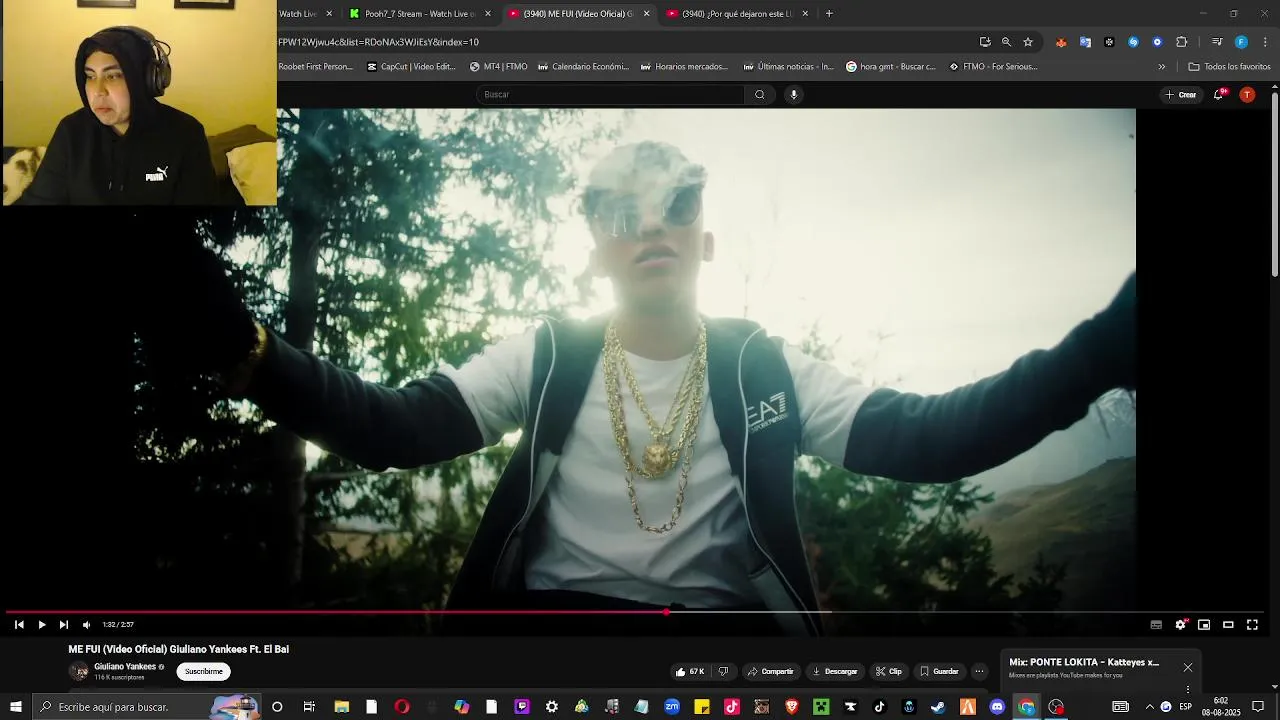The height and width of the screenshot is (720, 1280).
Task: Bookmark this page with star
Action: (x=1028, y=42)
